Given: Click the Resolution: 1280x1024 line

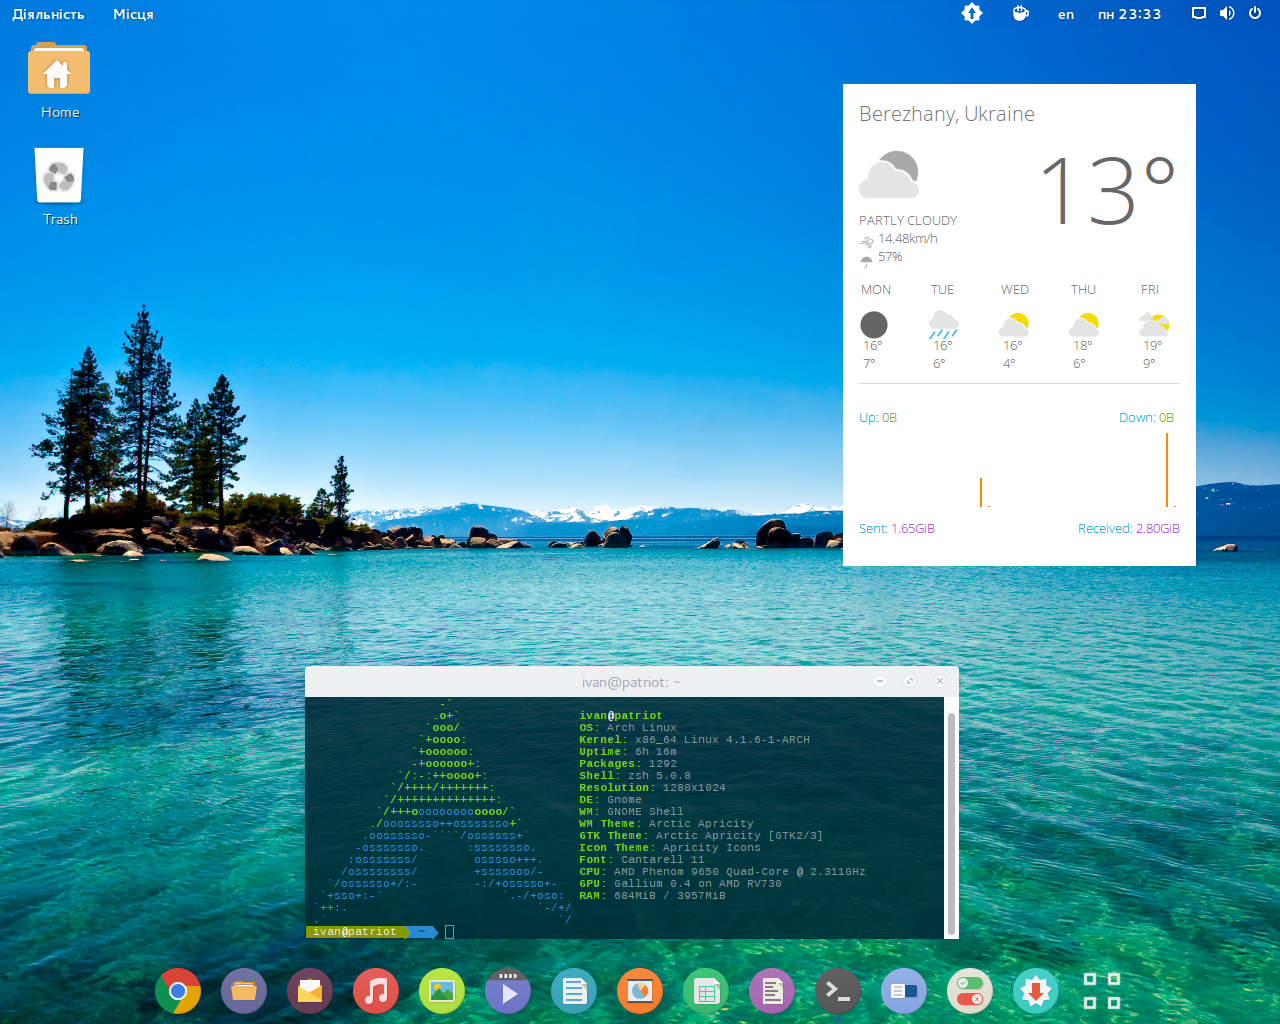Looking at the screenshot, I should (x=652, y=788).
